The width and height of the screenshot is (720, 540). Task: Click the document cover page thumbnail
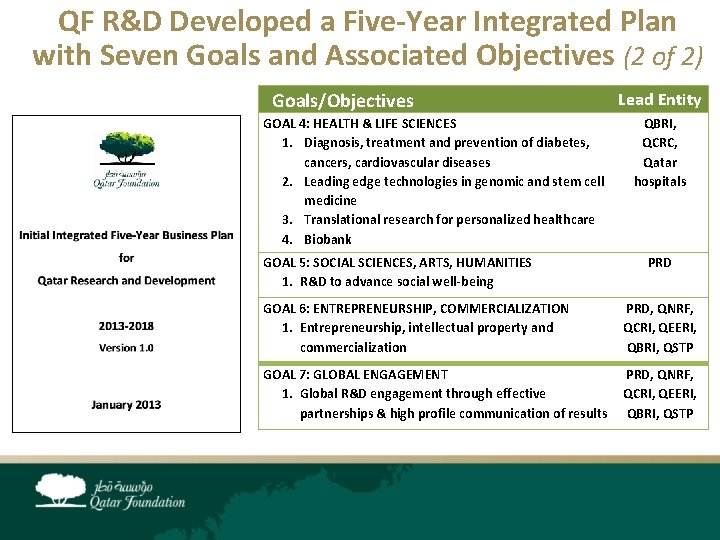pyautogui.click(x=126, y=274)
